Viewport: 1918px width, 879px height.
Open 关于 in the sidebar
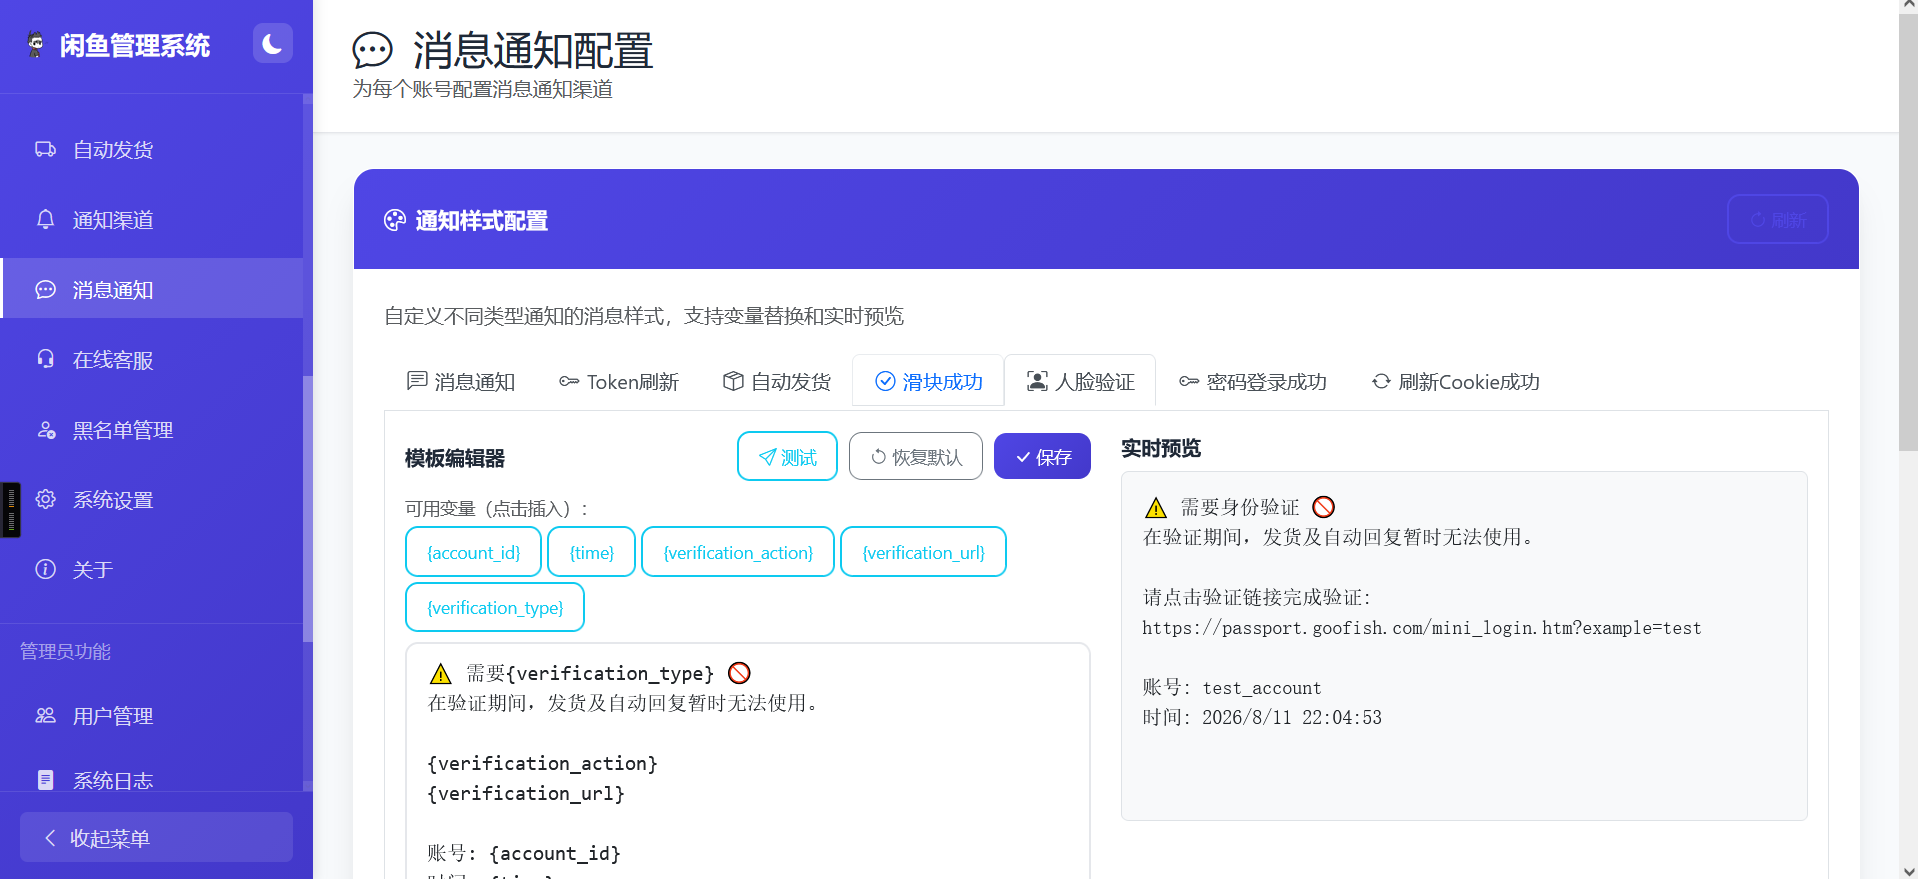(152, 569)
